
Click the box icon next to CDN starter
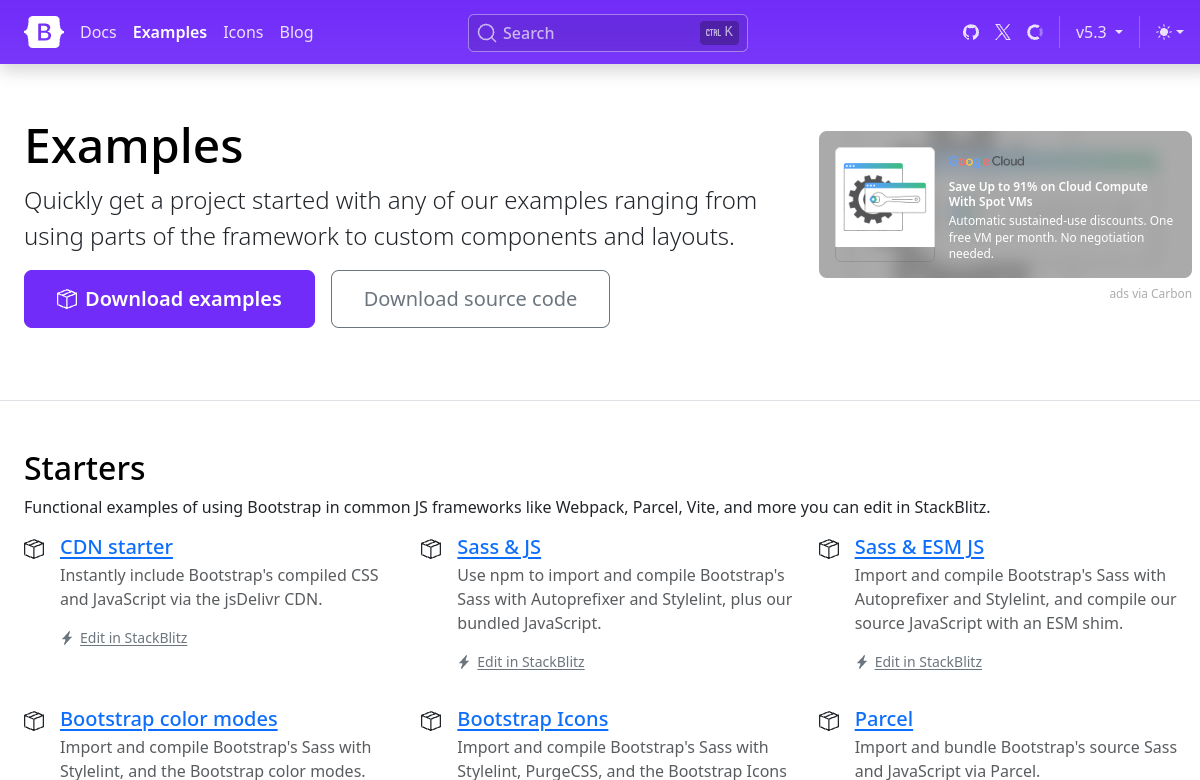(34, 549)
